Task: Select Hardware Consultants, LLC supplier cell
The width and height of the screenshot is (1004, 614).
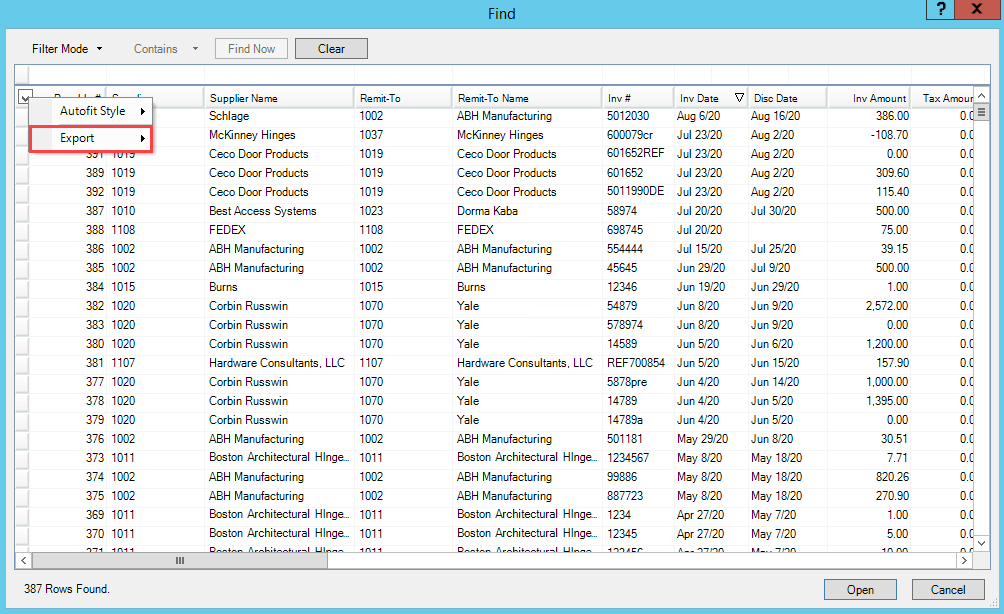Action: coord(279,363)
